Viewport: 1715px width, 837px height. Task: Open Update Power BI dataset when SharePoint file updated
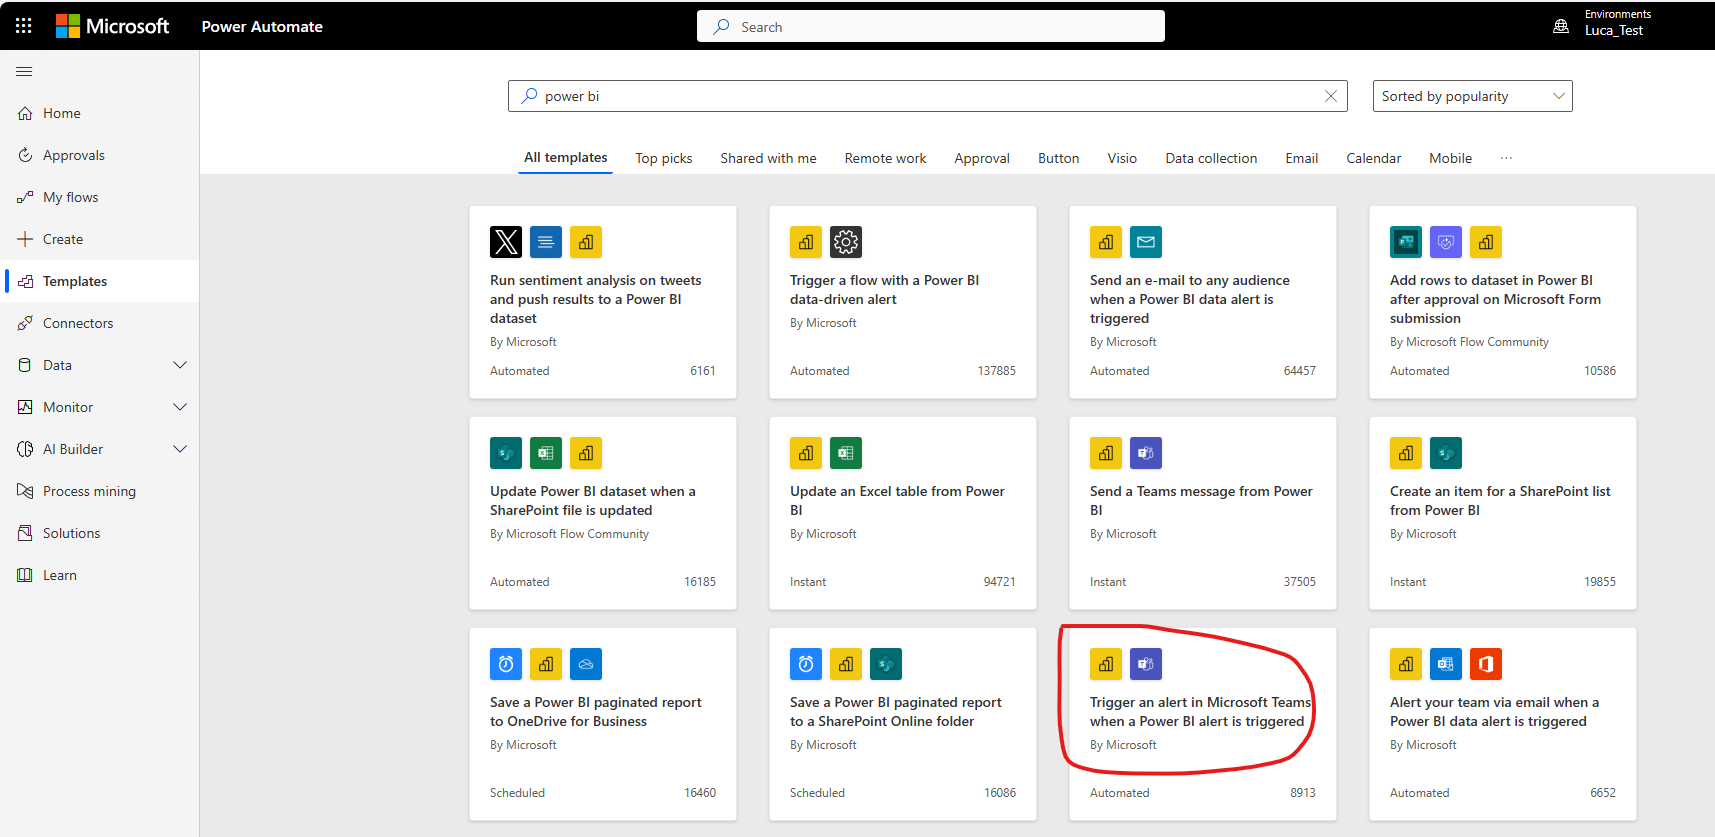point(603,513)
